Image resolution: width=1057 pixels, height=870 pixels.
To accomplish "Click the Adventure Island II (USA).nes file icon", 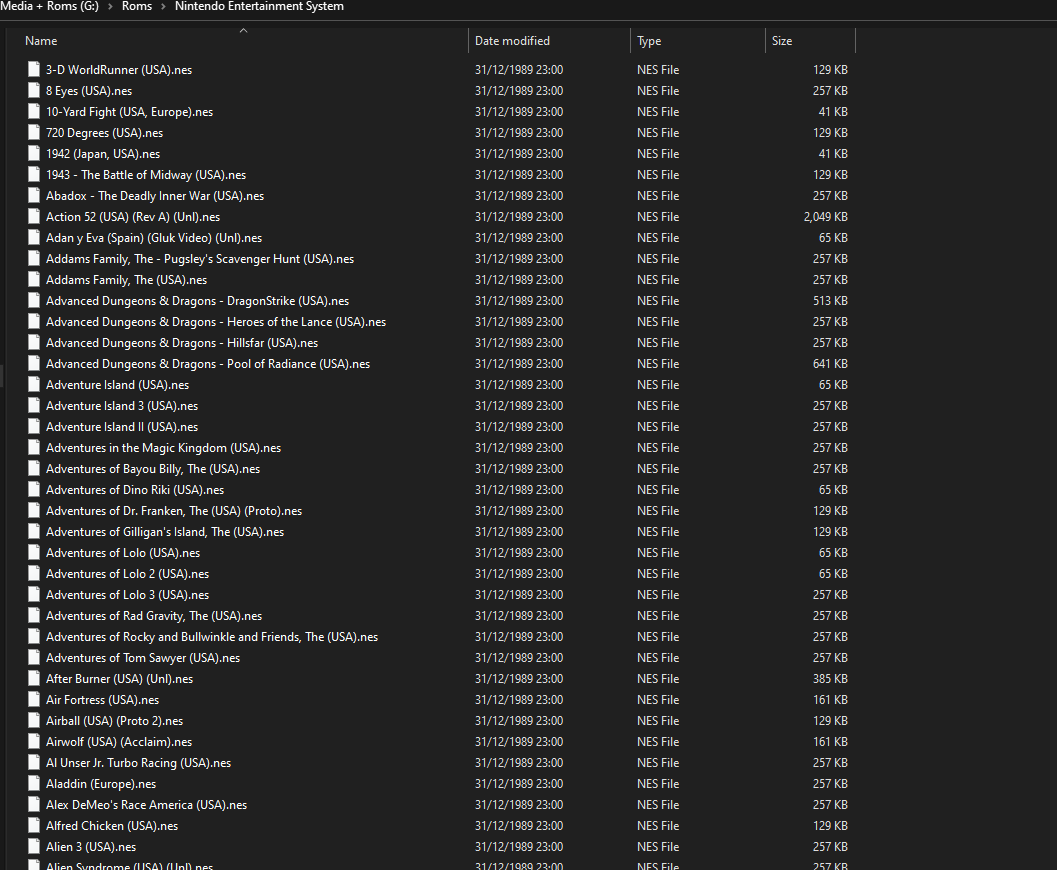I will click(x=34, y=427).
